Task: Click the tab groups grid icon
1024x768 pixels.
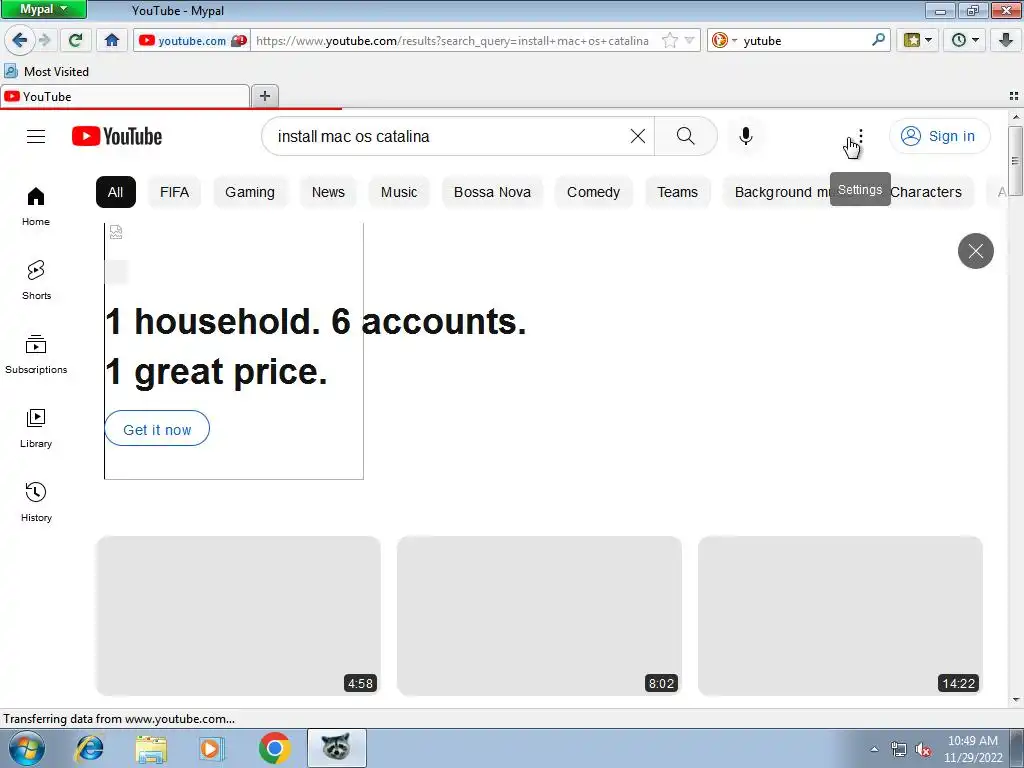Action: click(1014, 96)
